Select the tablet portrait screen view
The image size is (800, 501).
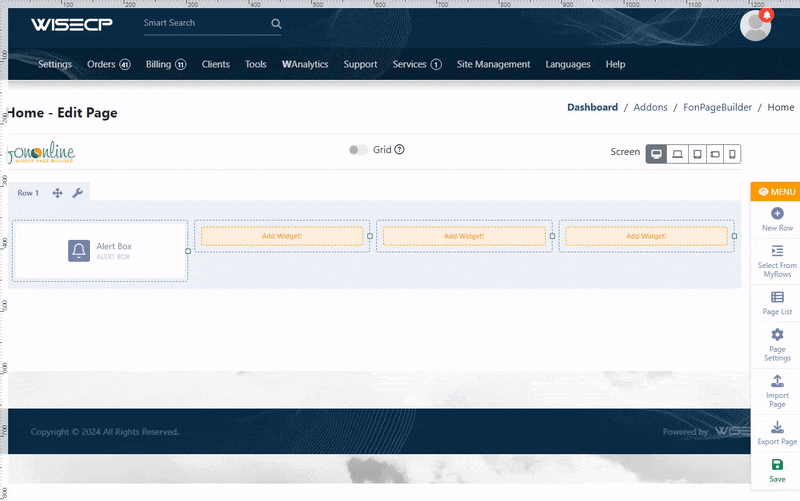coord(697,154)
